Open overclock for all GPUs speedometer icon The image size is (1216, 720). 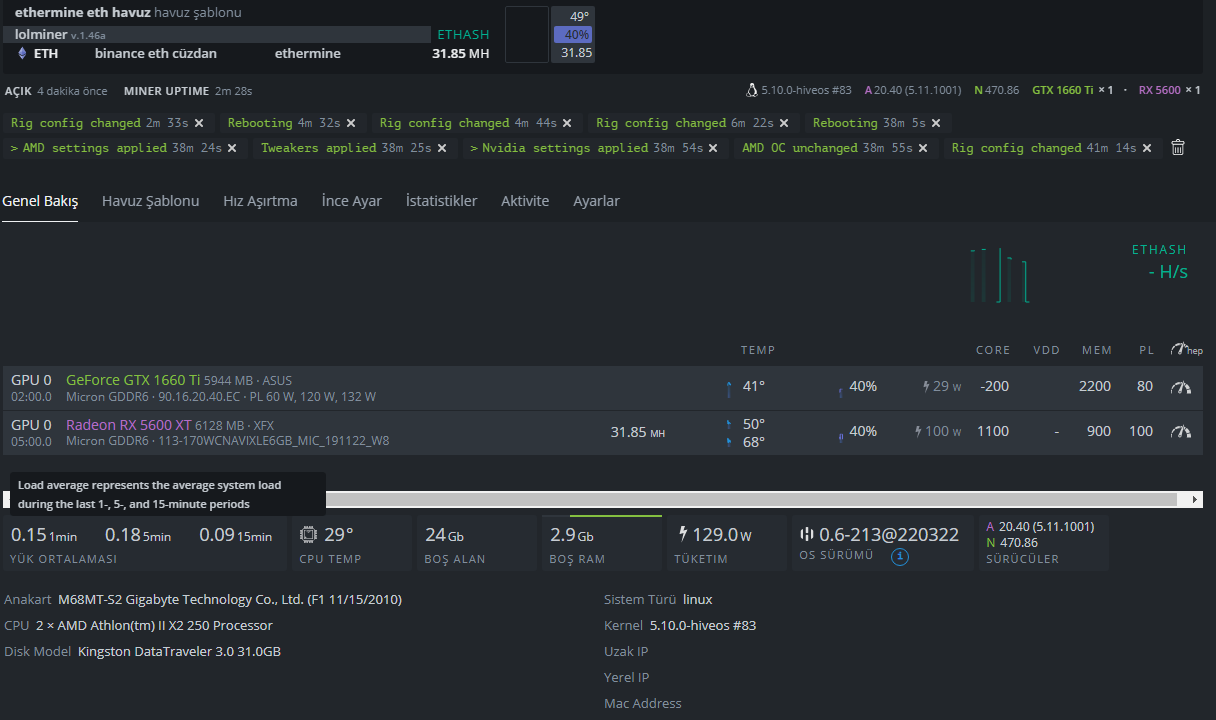point(1186,350)
